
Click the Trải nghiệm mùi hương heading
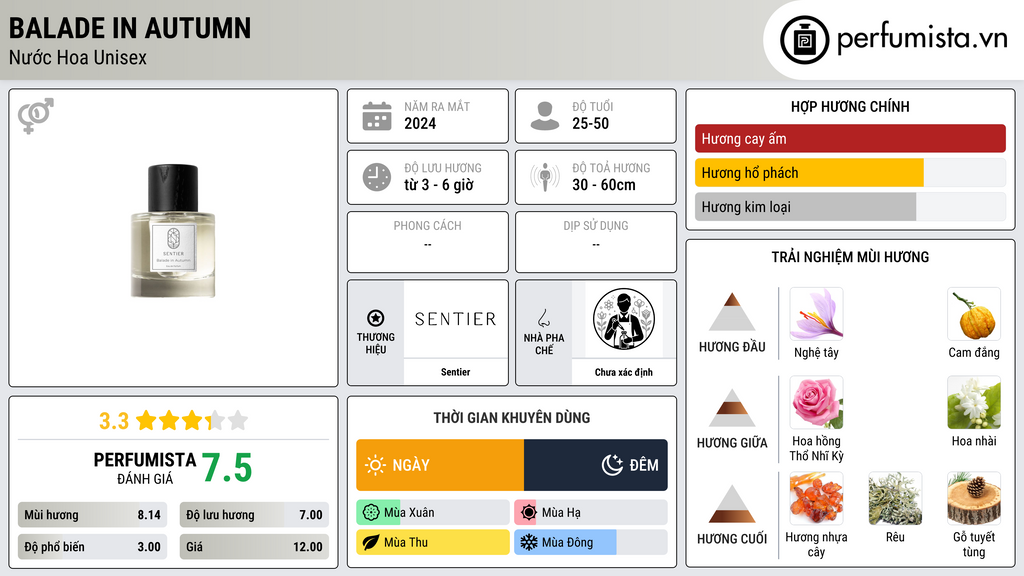pos(850,257)
